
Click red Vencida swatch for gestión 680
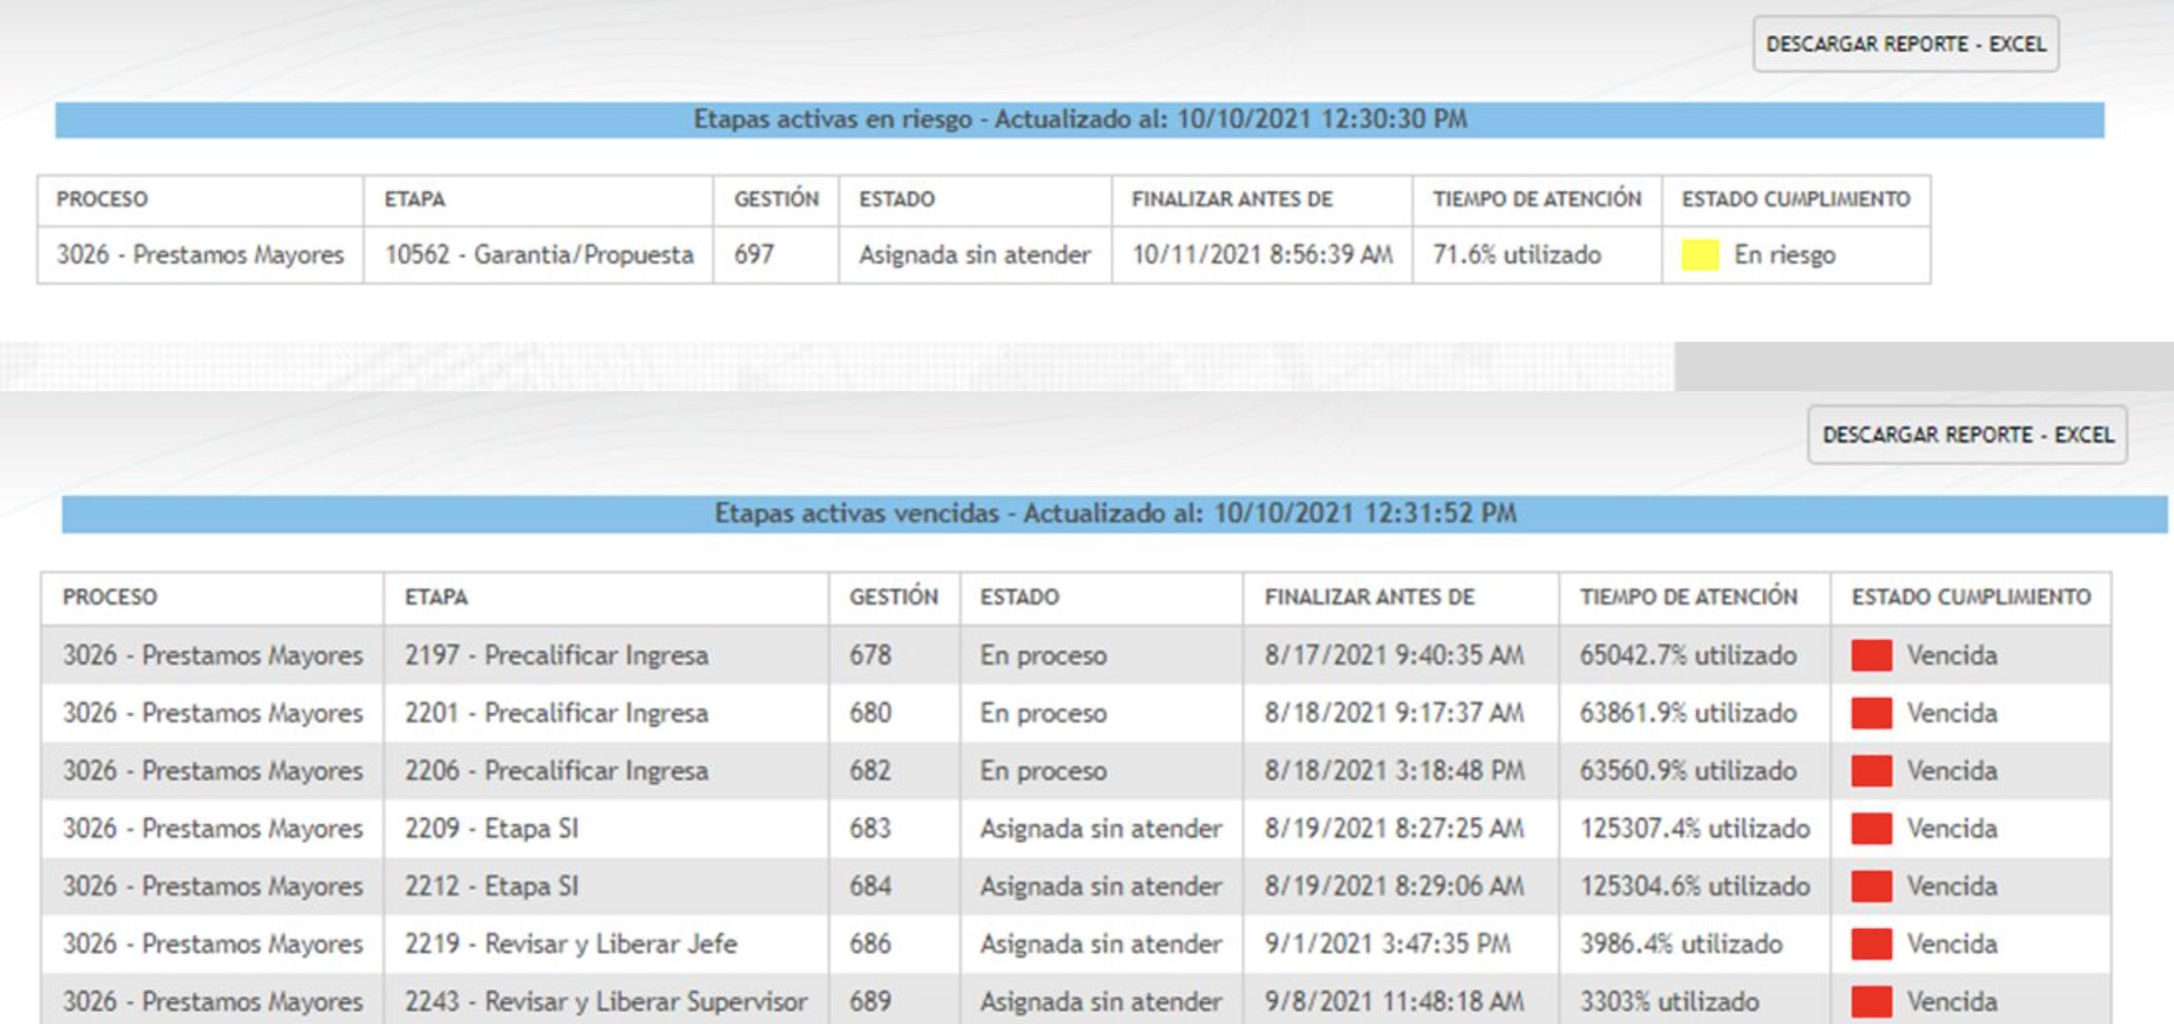click(1871, 714)
